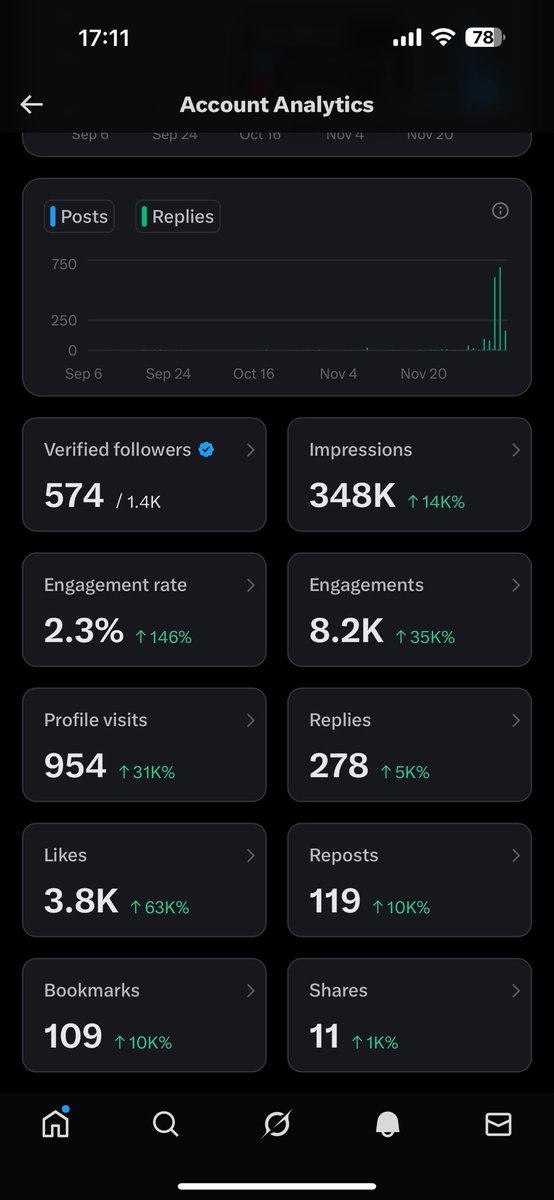Toggle the Replies series in chart
The width and height of the screenshot is (554, 1200).
point(178,216)
